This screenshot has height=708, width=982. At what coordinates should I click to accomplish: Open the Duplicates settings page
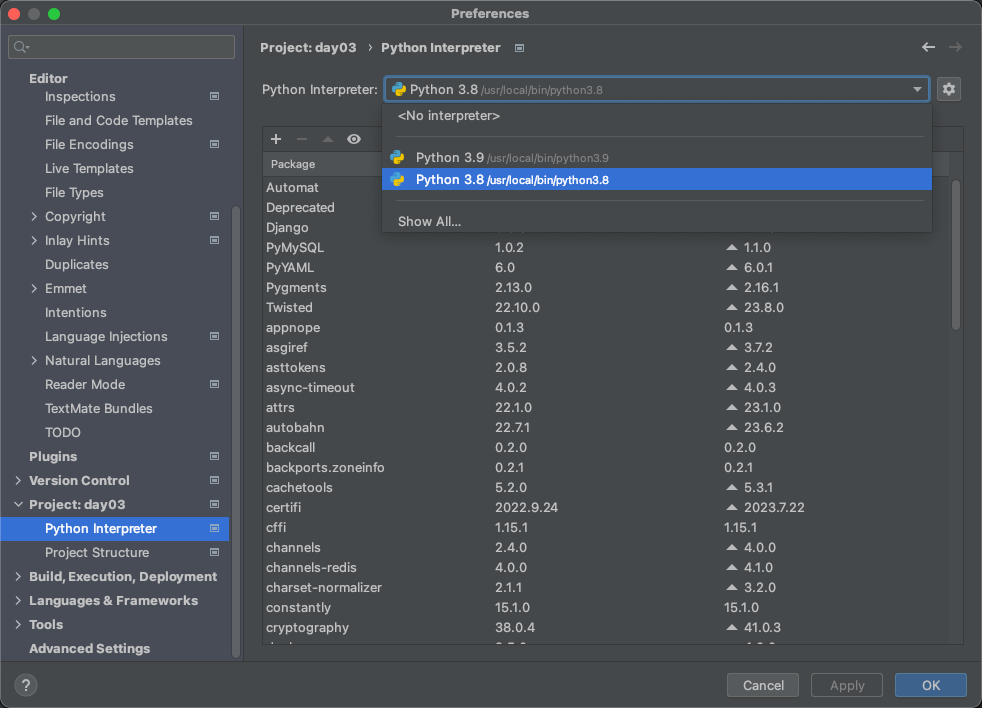(76, 264)
